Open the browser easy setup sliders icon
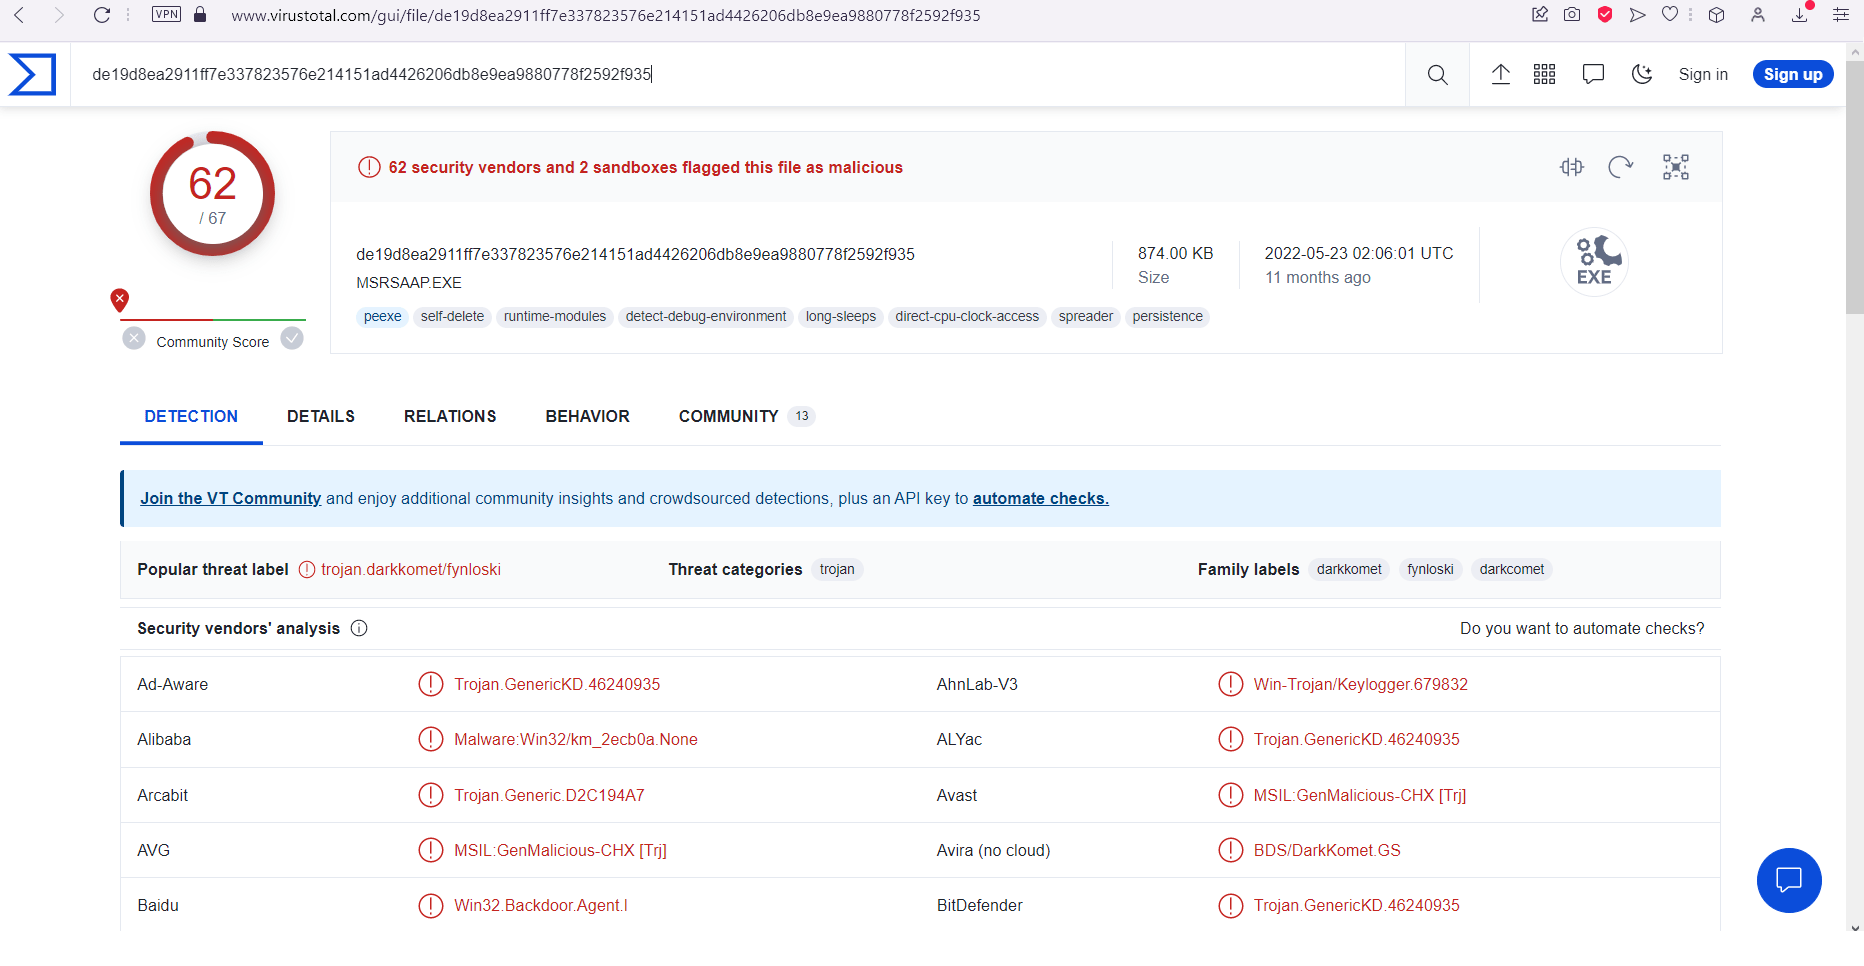The width and height of the screenshot is (1864, 966). point(1841,15)
